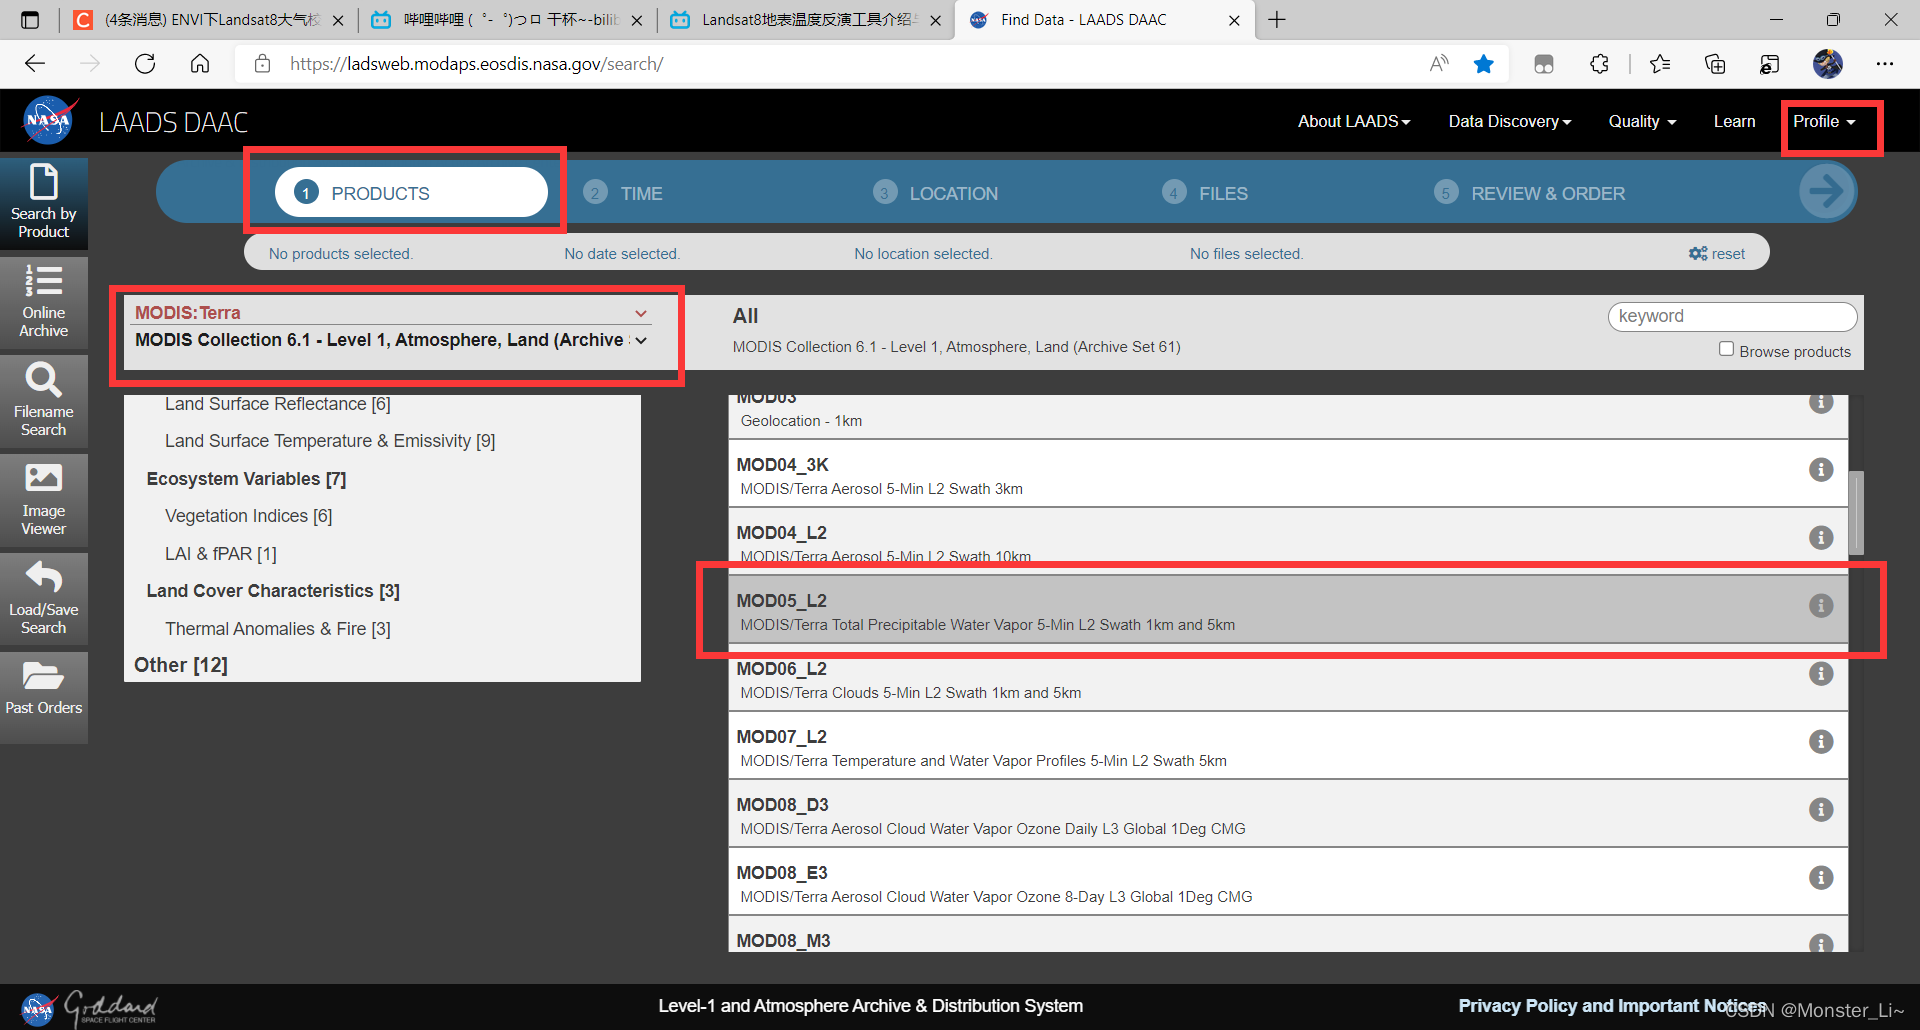
Task: Open Data Discovery dropdown menu
Action: [x=1510, y=121]
